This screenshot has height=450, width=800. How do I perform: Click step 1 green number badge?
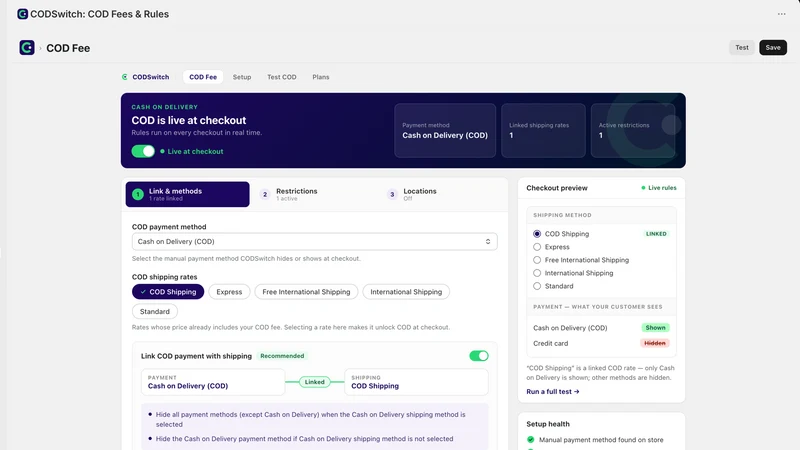[138, 194]
